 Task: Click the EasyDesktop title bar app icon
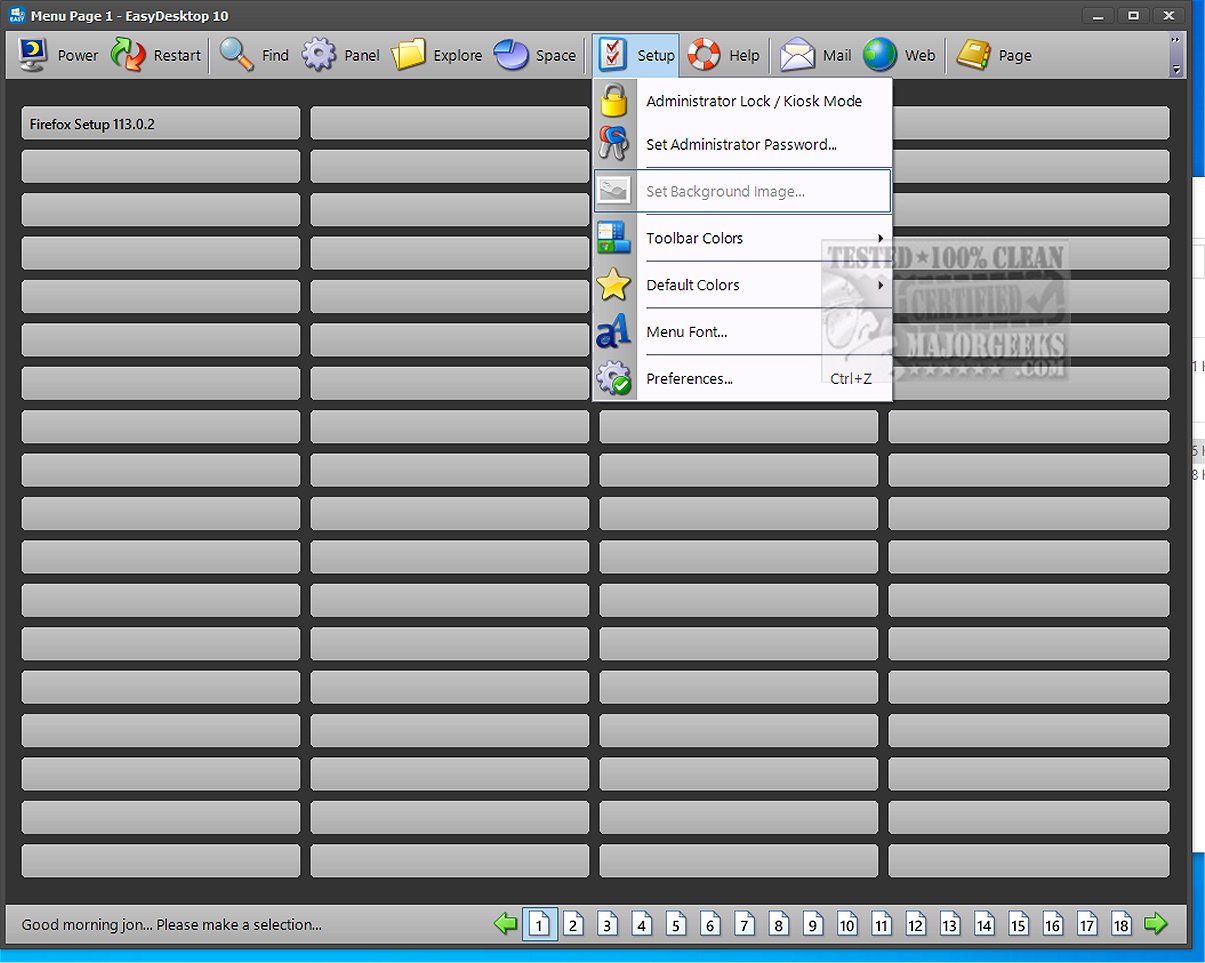click(x=17, y=15)
